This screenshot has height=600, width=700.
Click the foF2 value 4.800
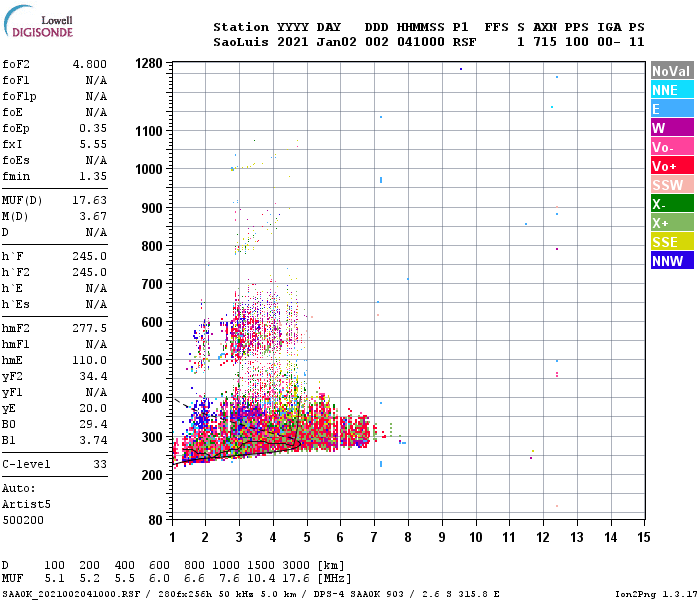coord(90,64)
